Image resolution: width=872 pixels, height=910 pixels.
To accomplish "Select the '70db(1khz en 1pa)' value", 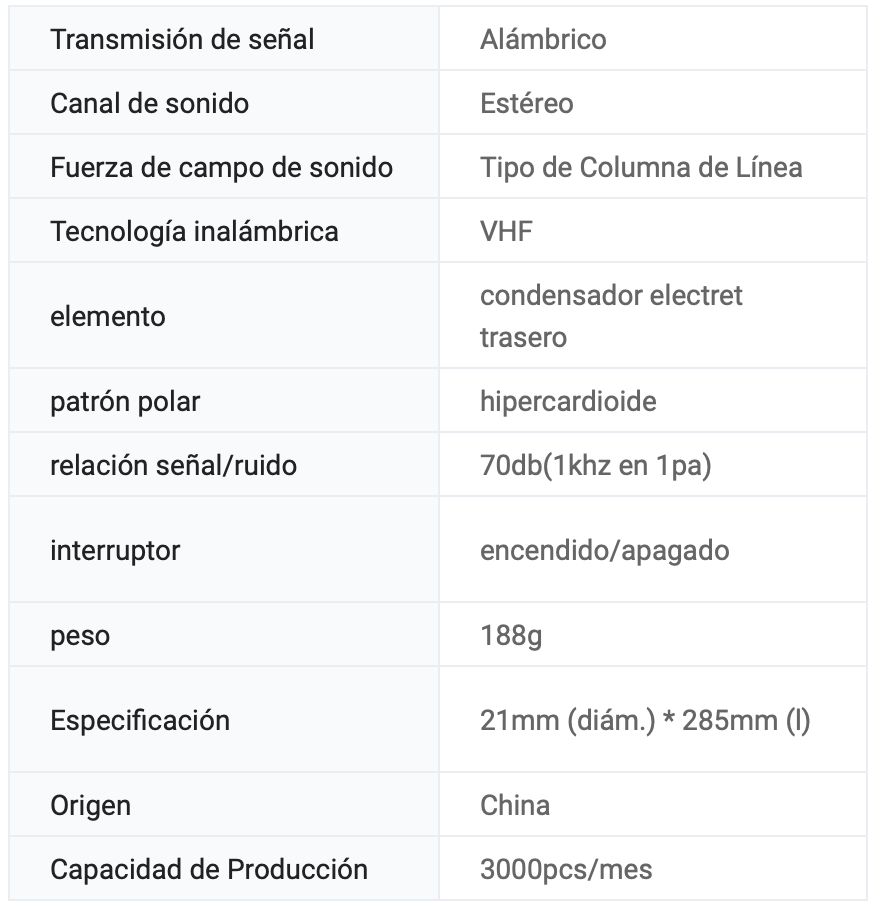I will click(x=595, y=465).
